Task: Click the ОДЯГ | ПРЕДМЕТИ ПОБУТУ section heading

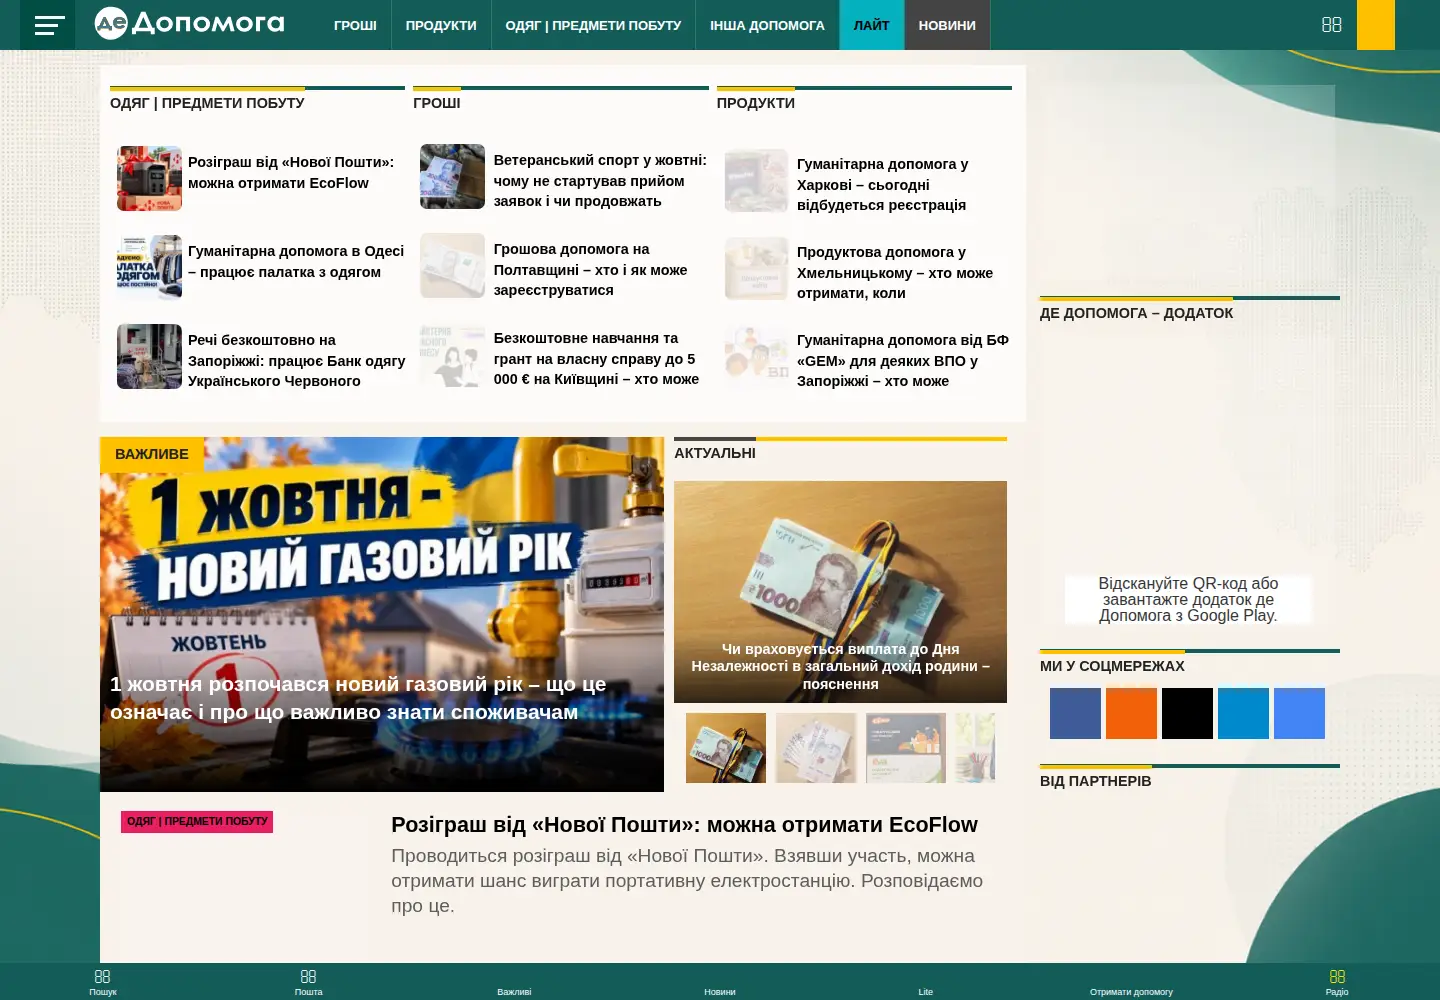Action: click(x=207, y=103)
